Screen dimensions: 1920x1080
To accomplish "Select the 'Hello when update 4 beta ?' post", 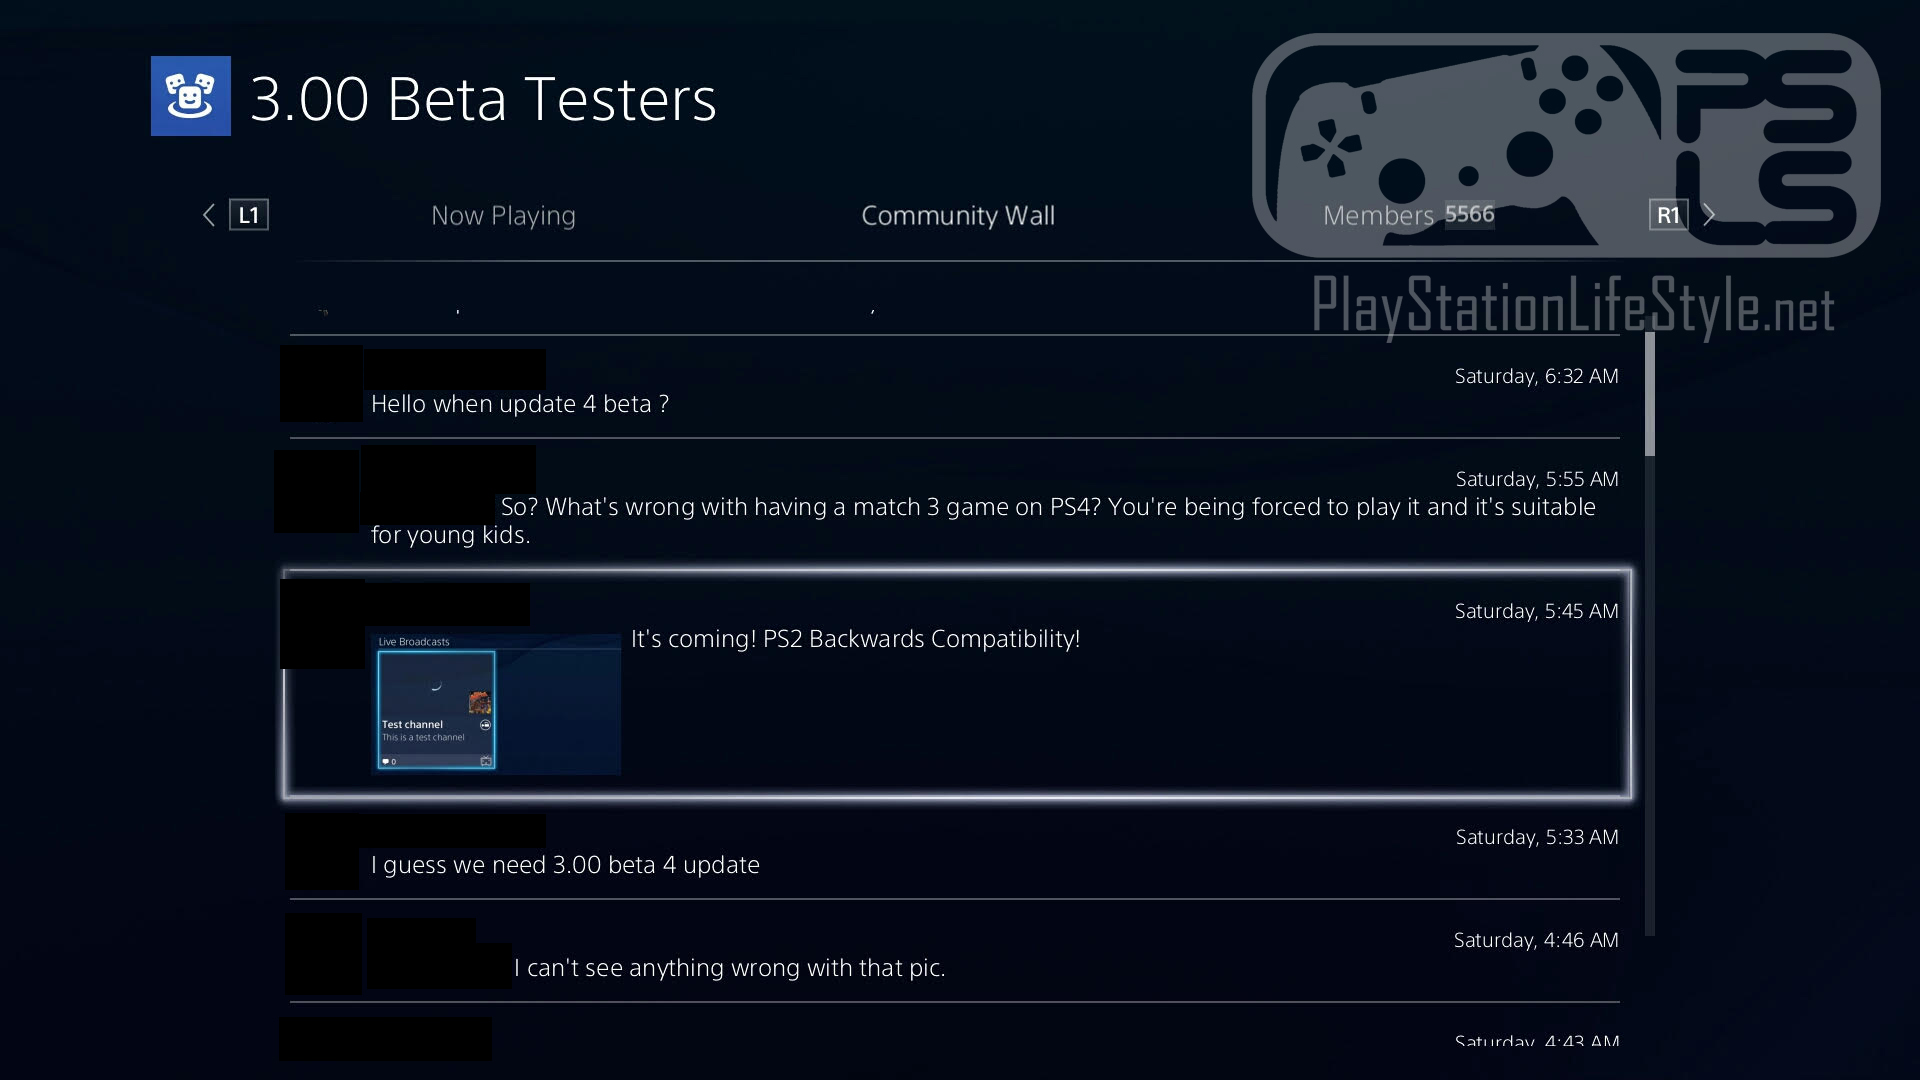I will 520,404.
